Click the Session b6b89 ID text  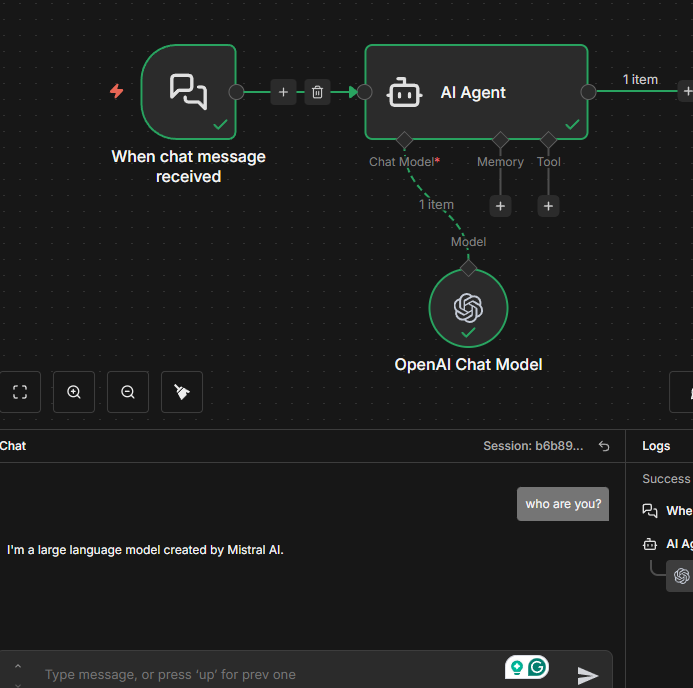(x=533, y=446)
